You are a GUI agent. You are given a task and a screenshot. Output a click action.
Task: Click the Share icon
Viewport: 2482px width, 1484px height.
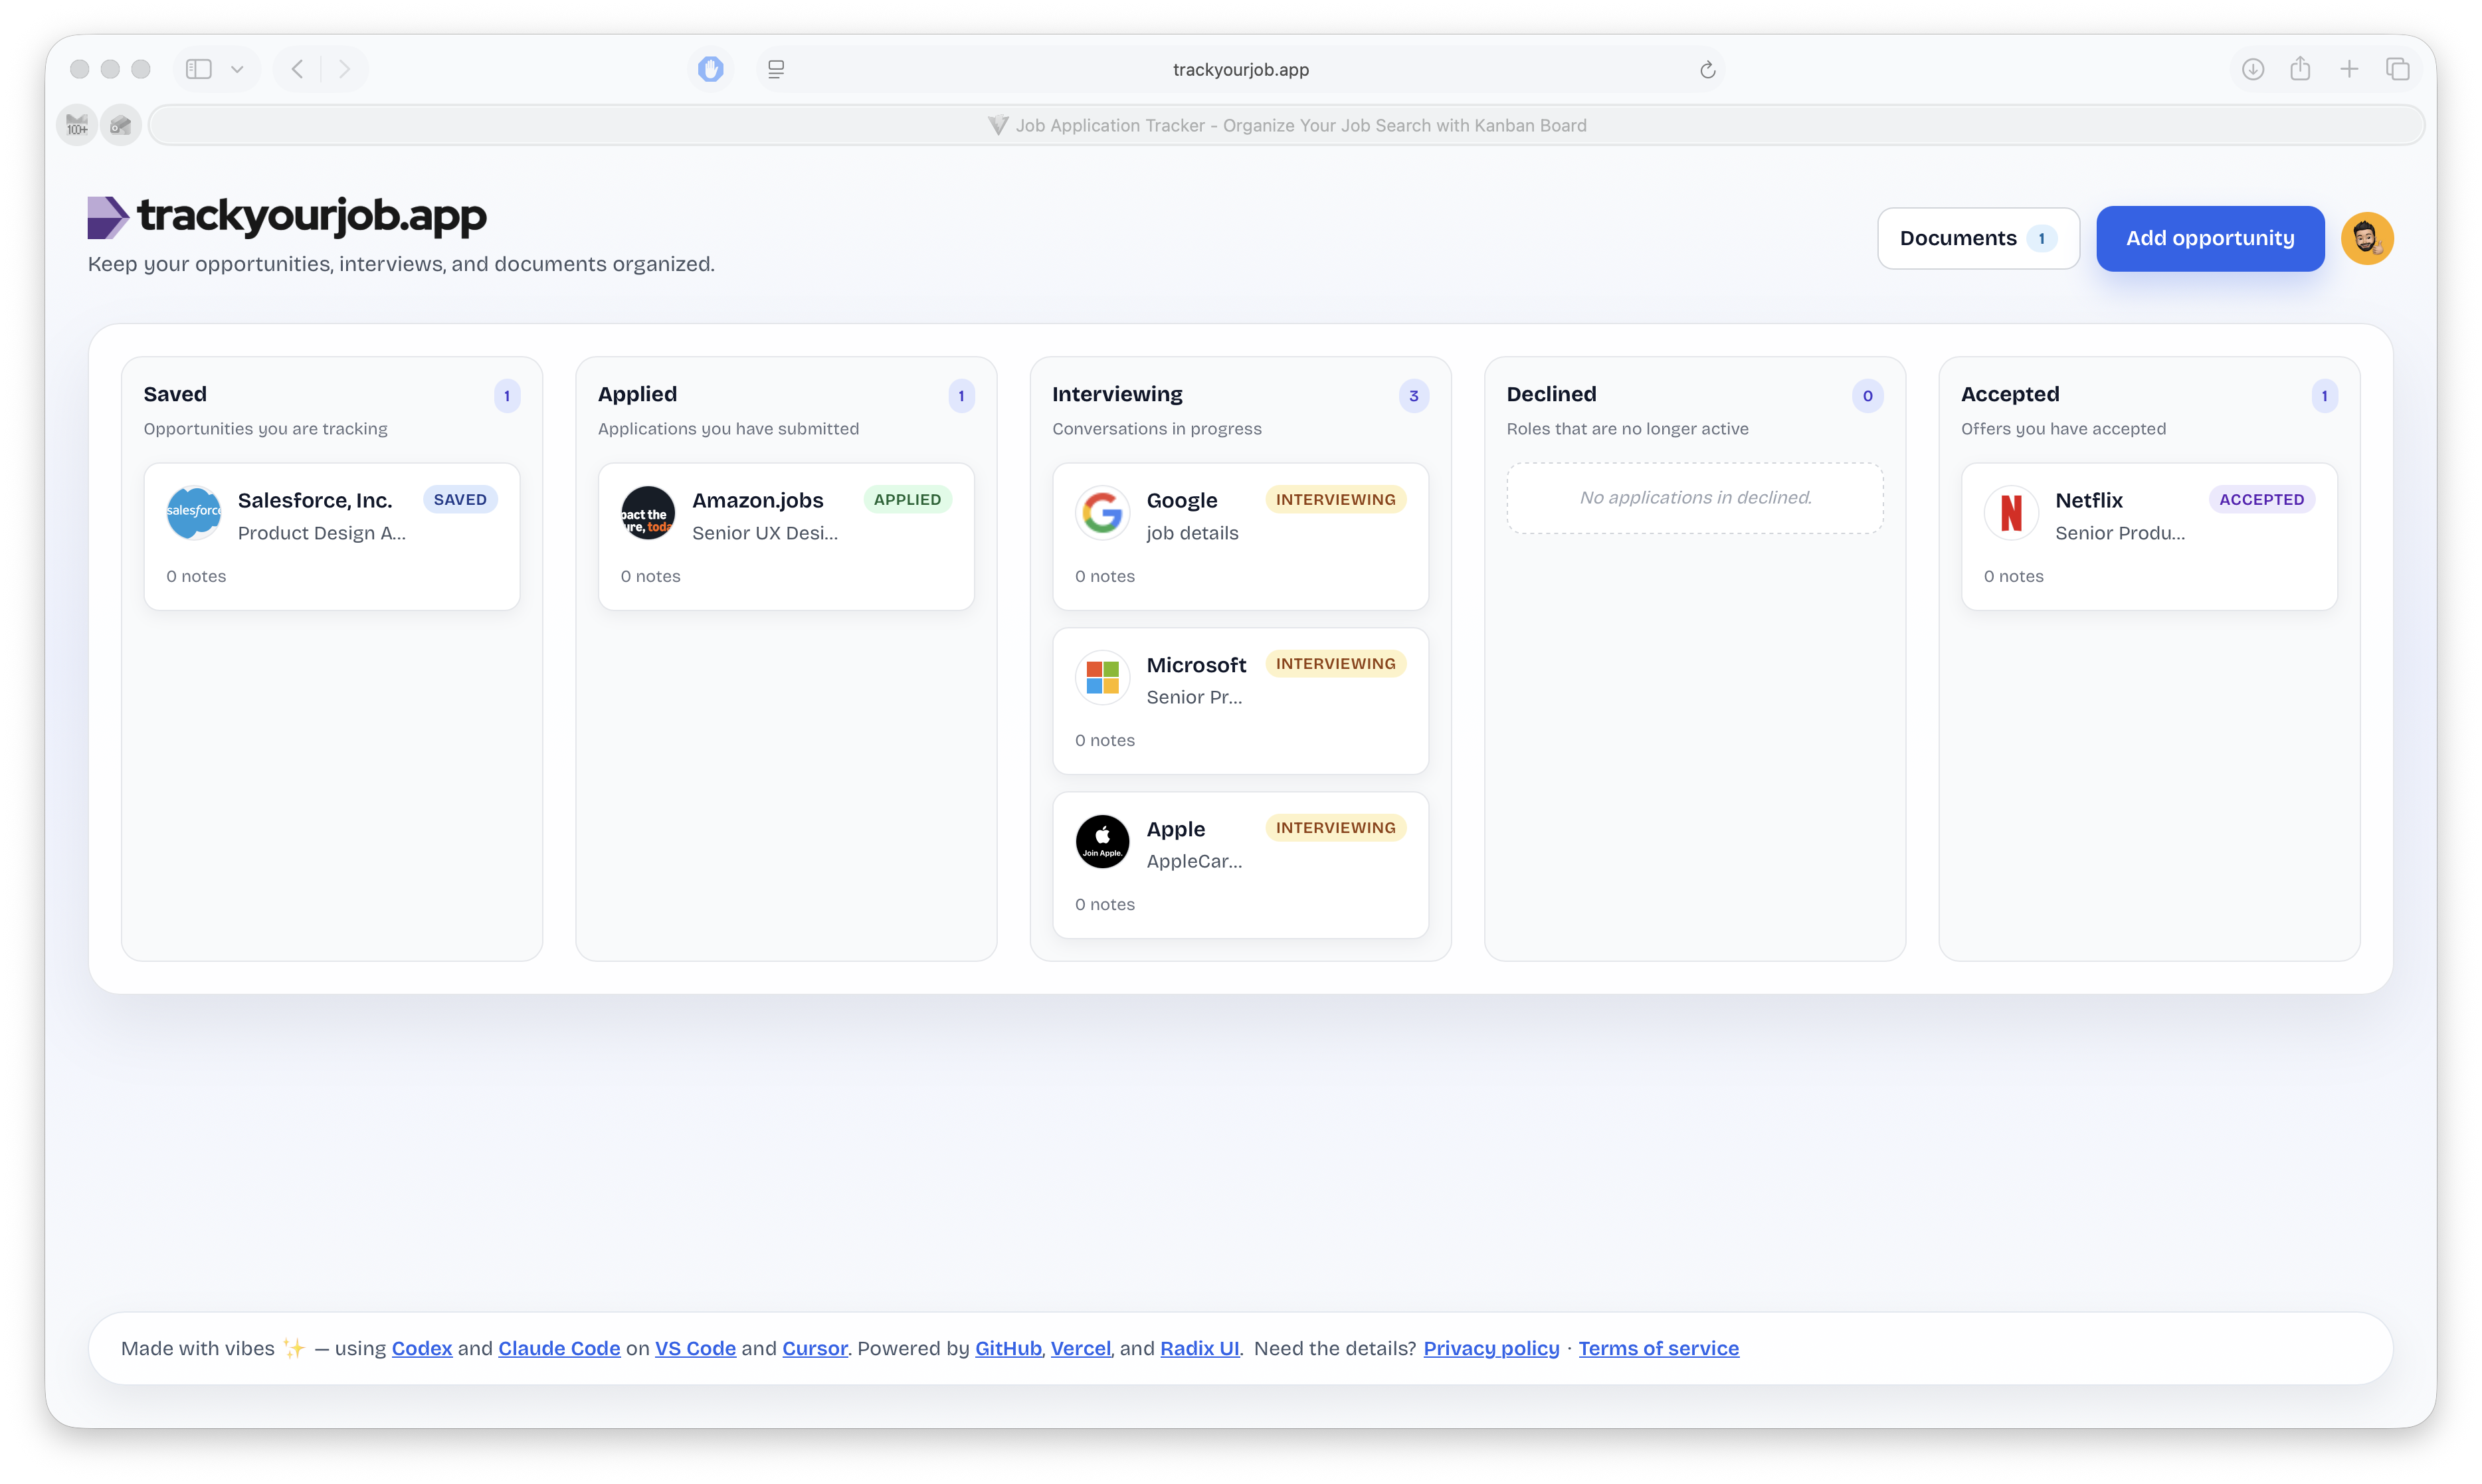click(2300, 68)
